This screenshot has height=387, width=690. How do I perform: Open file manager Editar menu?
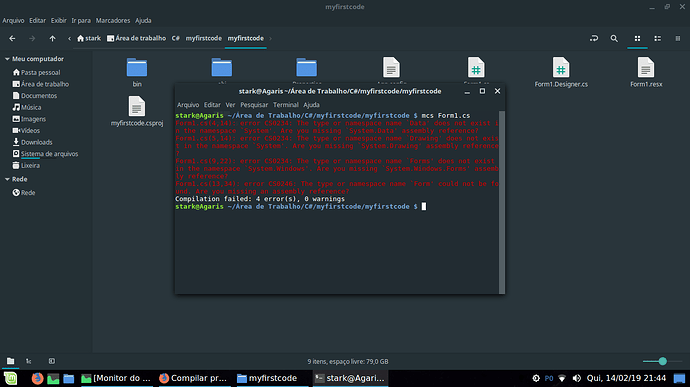(x=37, y=20)
